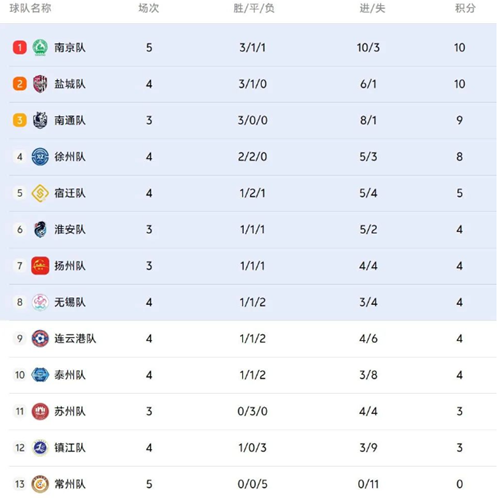
Task: Sort by 积分 column header
Action: [465, 8]
